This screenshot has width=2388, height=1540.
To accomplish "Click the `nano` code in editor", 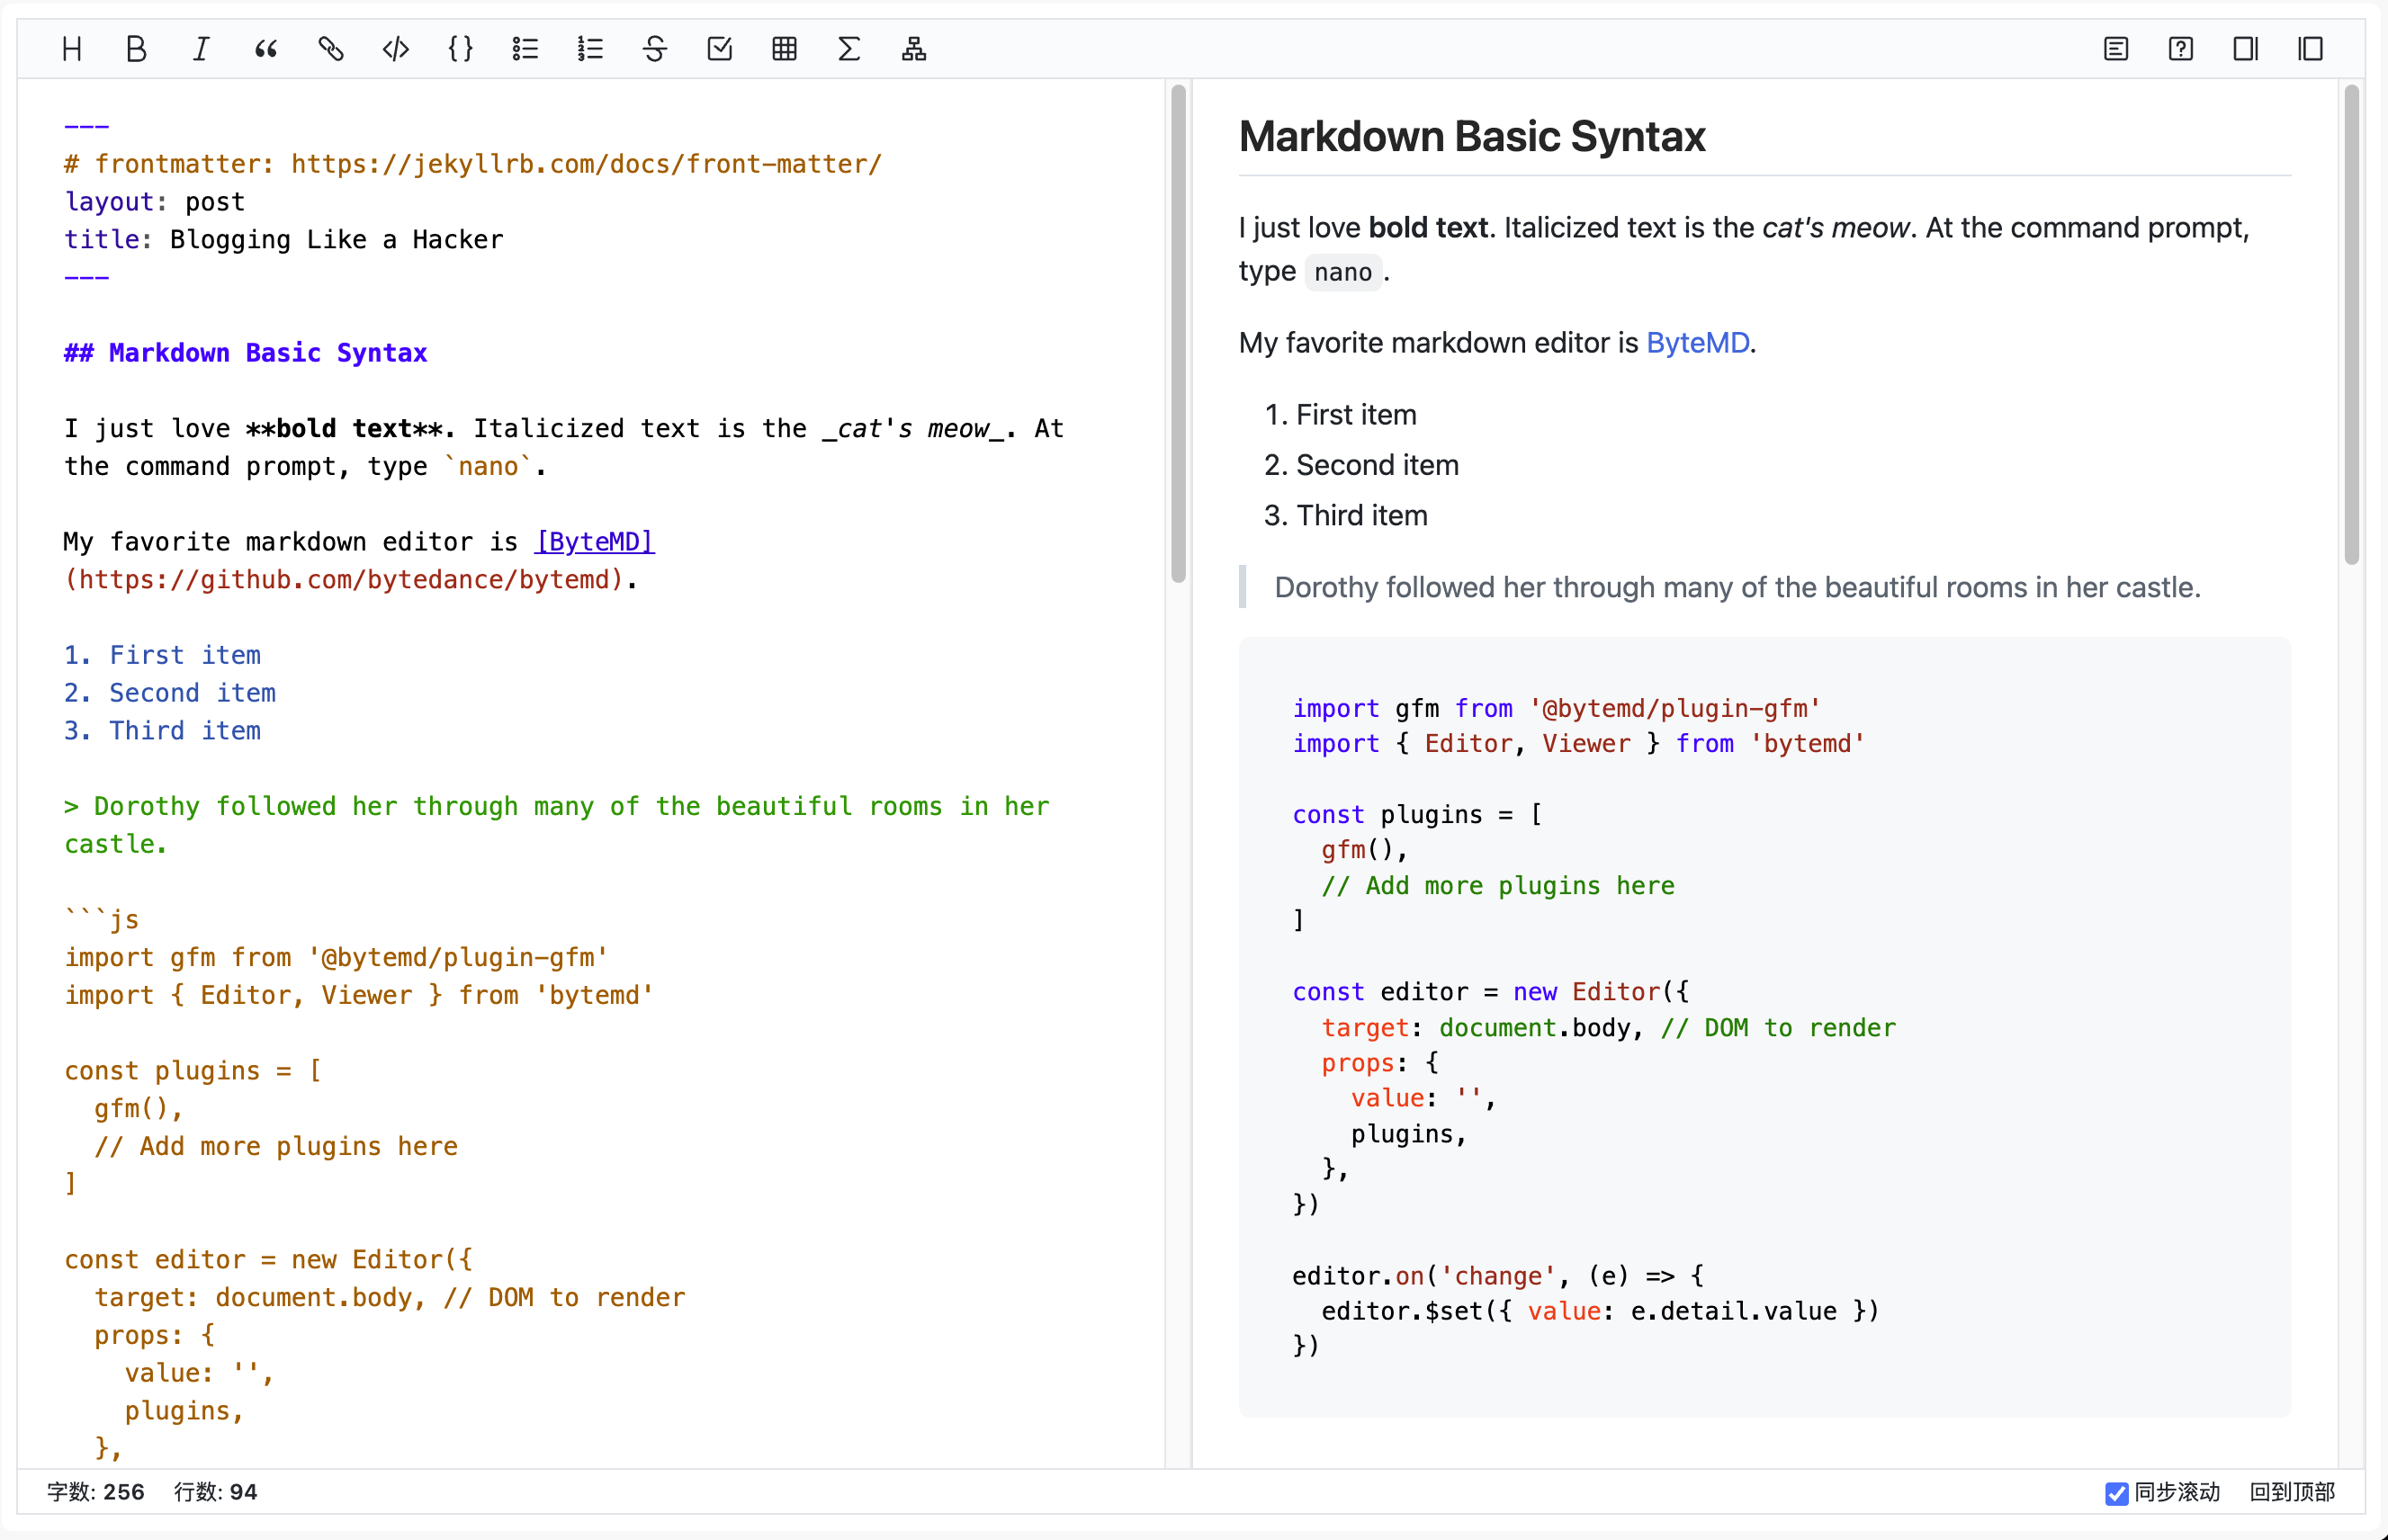I will (x=488, y=466).
